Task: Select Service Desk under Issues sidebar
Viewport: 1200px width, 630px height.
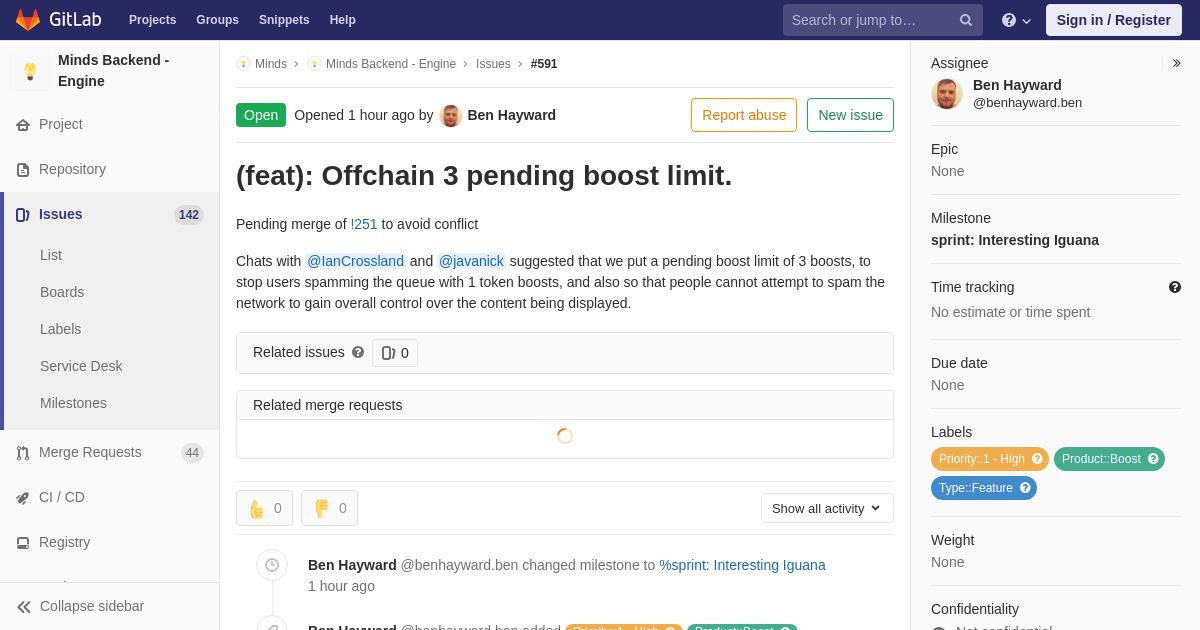Action: click(81, 366)
